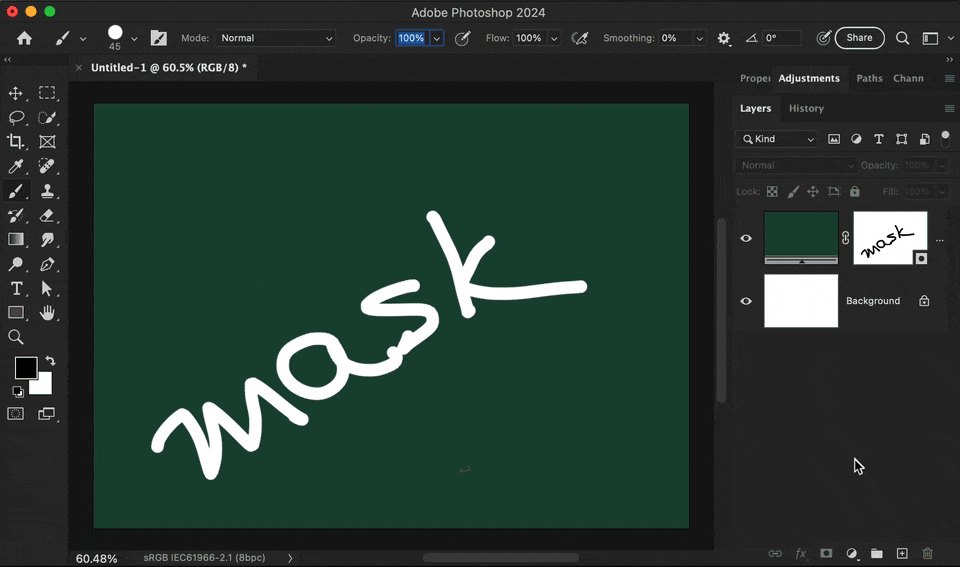This screenshot has height=567, width=960.
Task: Select the Hand tool
Action: pyautogui.click(x=47, y=313)
